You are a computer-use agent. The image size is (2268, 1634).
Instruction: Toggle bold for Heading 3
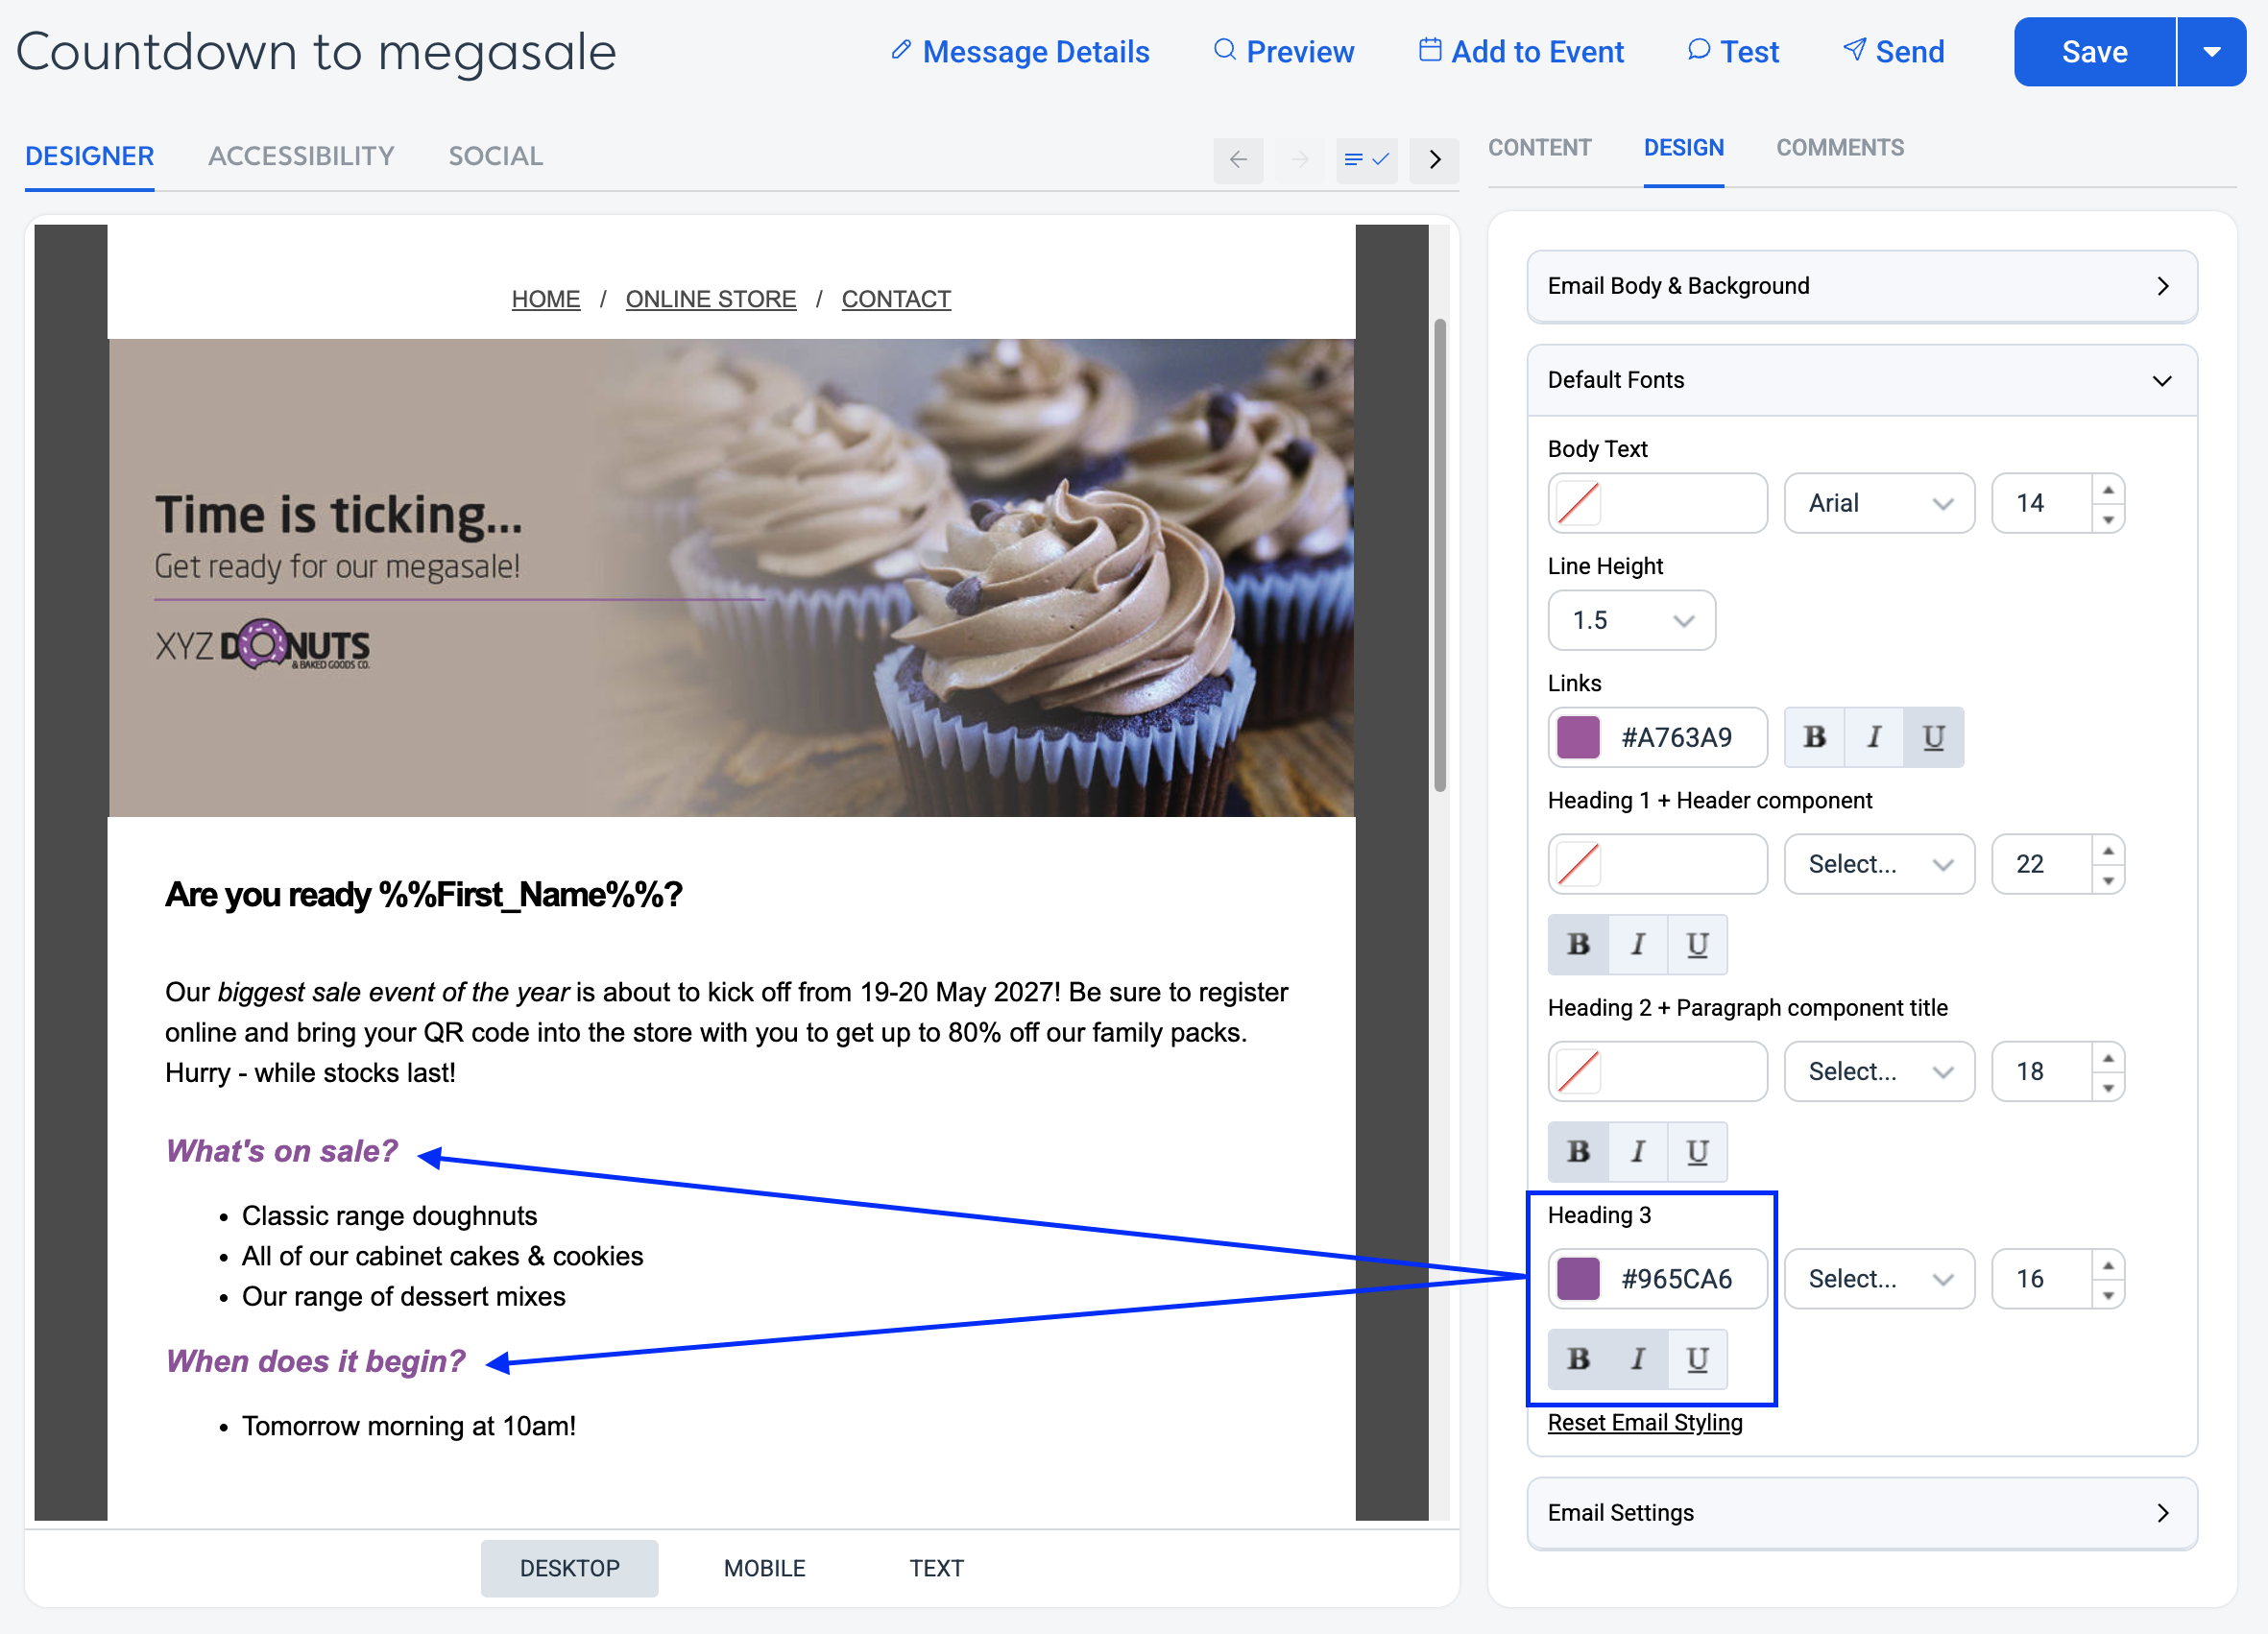pos(1578,1358)
